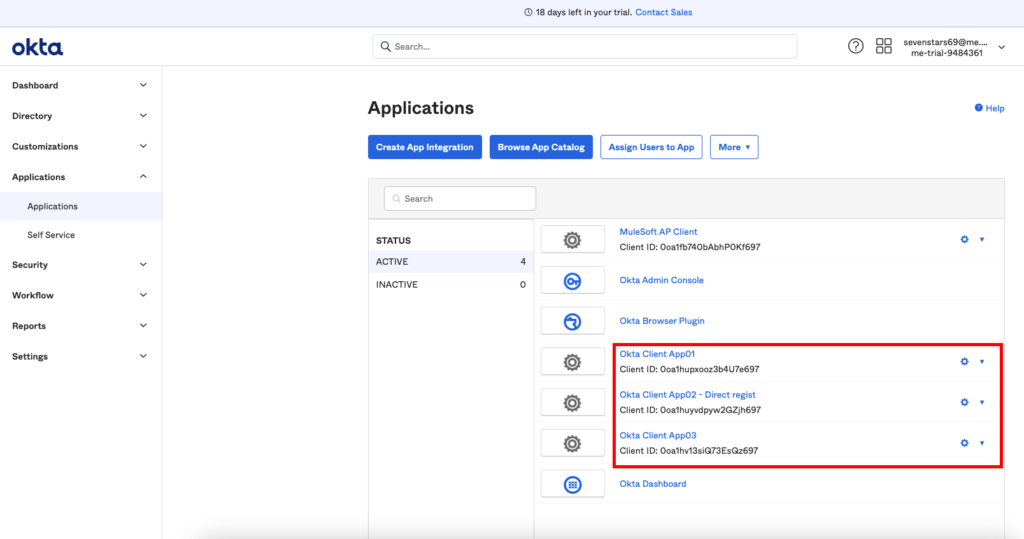
Task: Open the apps grid icon in header
Action: coord(883,46)
